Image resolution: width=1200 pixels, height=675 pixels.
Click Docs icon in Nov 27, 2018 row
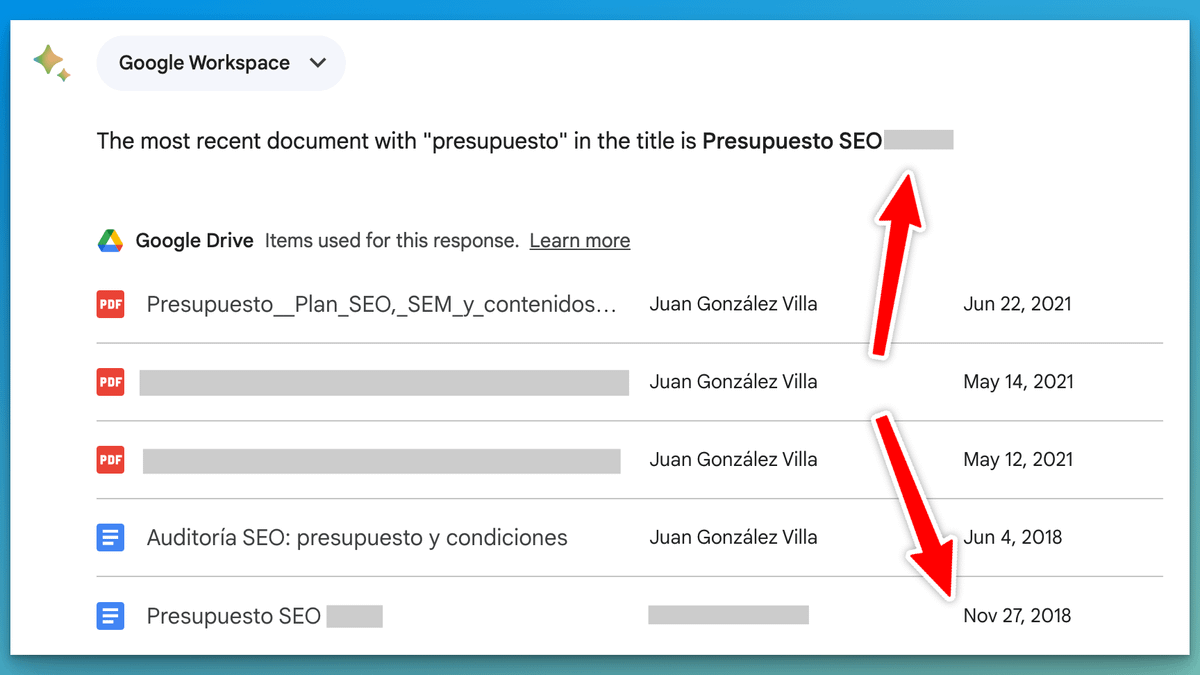[110, 616]
